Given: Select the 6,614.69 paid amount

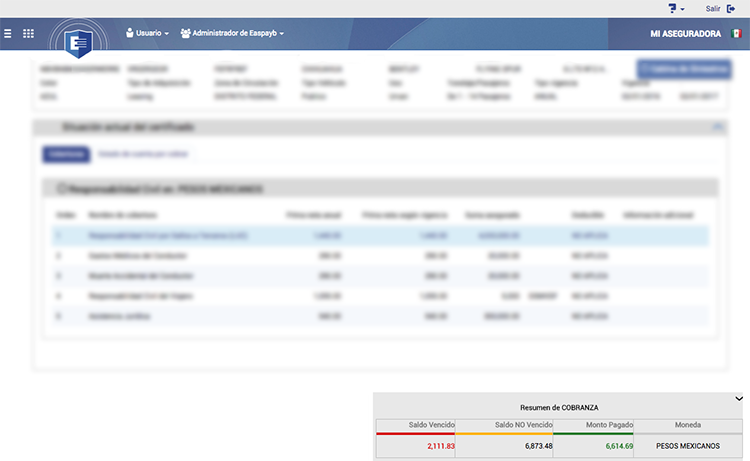Looking at the screenshot, I should 619,446.
